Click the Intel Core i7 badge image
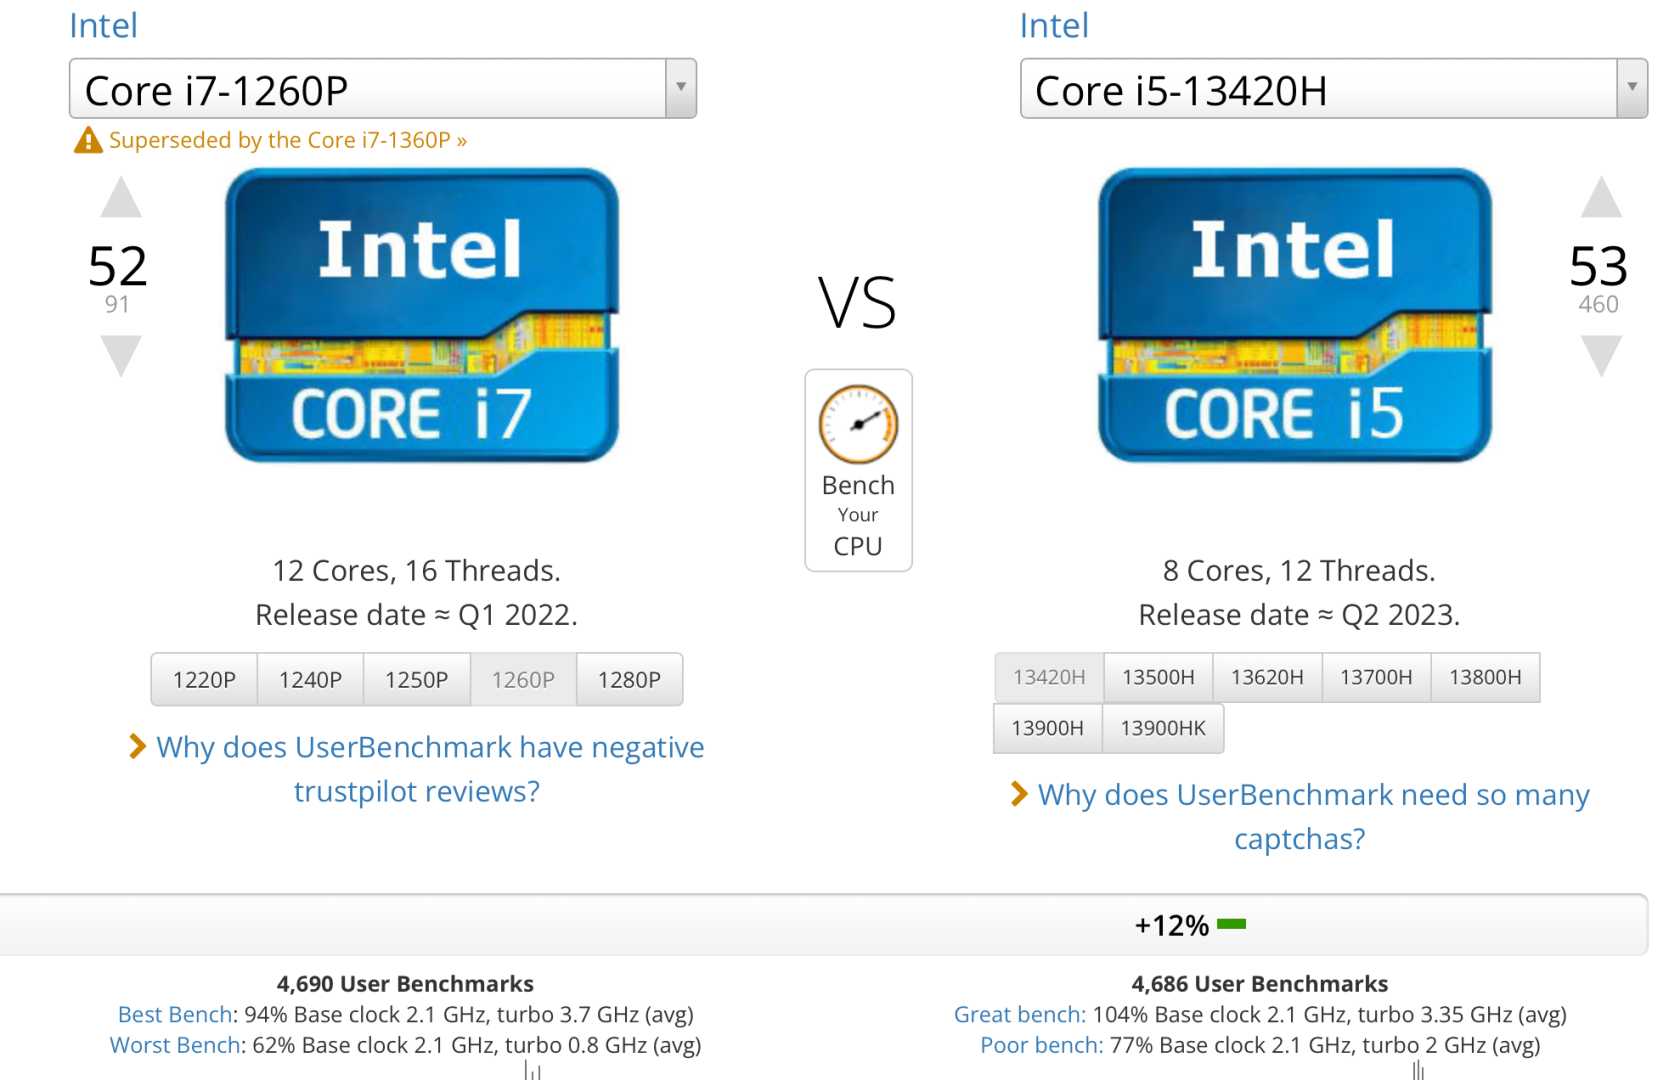This screenshot has height=1080, width=1669. (421, 315)
